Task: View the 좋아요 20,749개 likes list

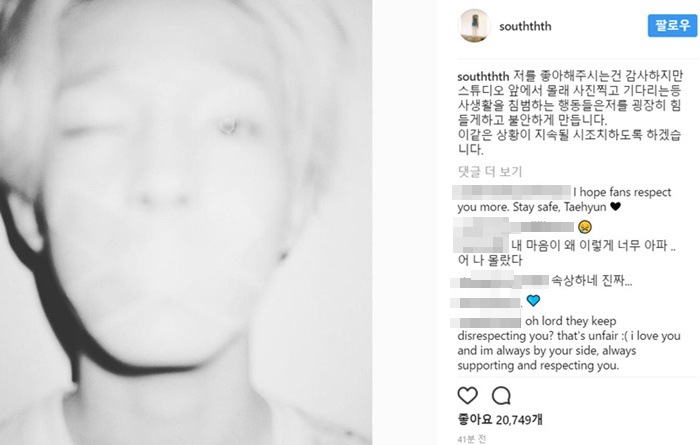Action: point(500,419)
